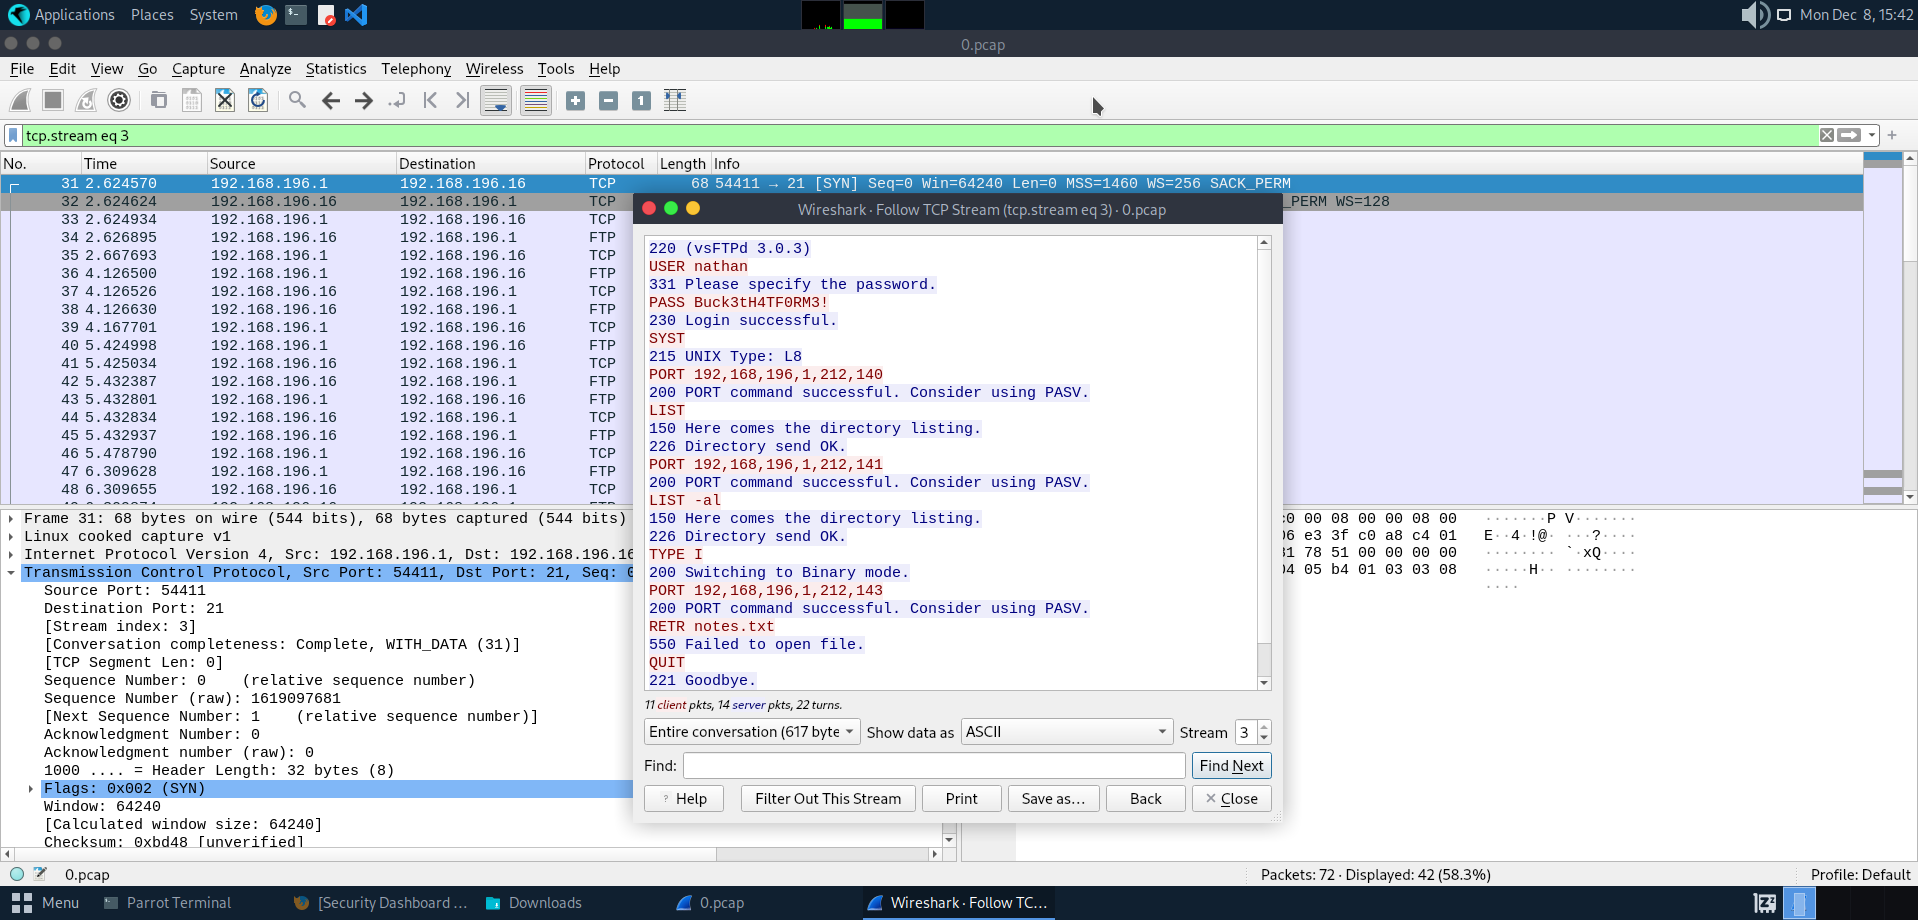1918x920 pixels.
Task: Click the Find field in the stream window
Action: (932, 765)
